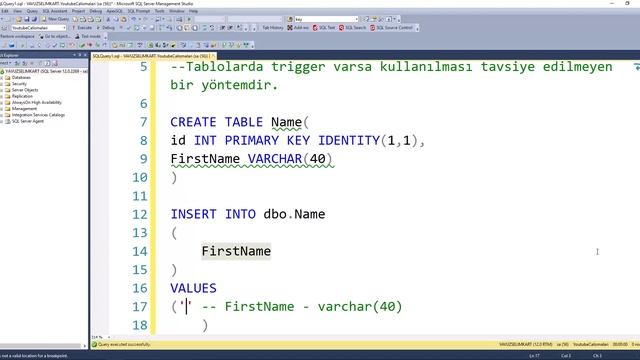The height and width of the screenshot is (360, 640).
Task: Run the query with Execute
Action: 82,28
